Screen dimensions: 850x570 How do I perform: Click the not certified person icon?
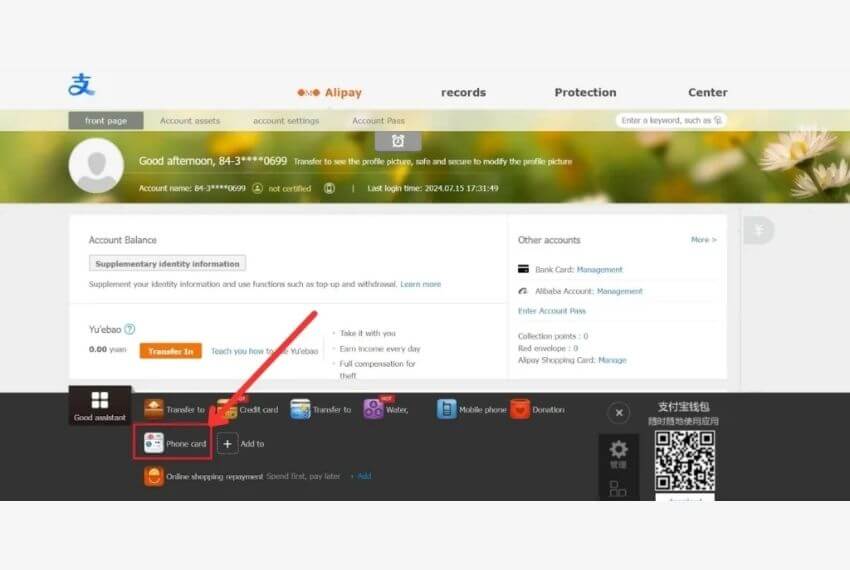[257, 188]
